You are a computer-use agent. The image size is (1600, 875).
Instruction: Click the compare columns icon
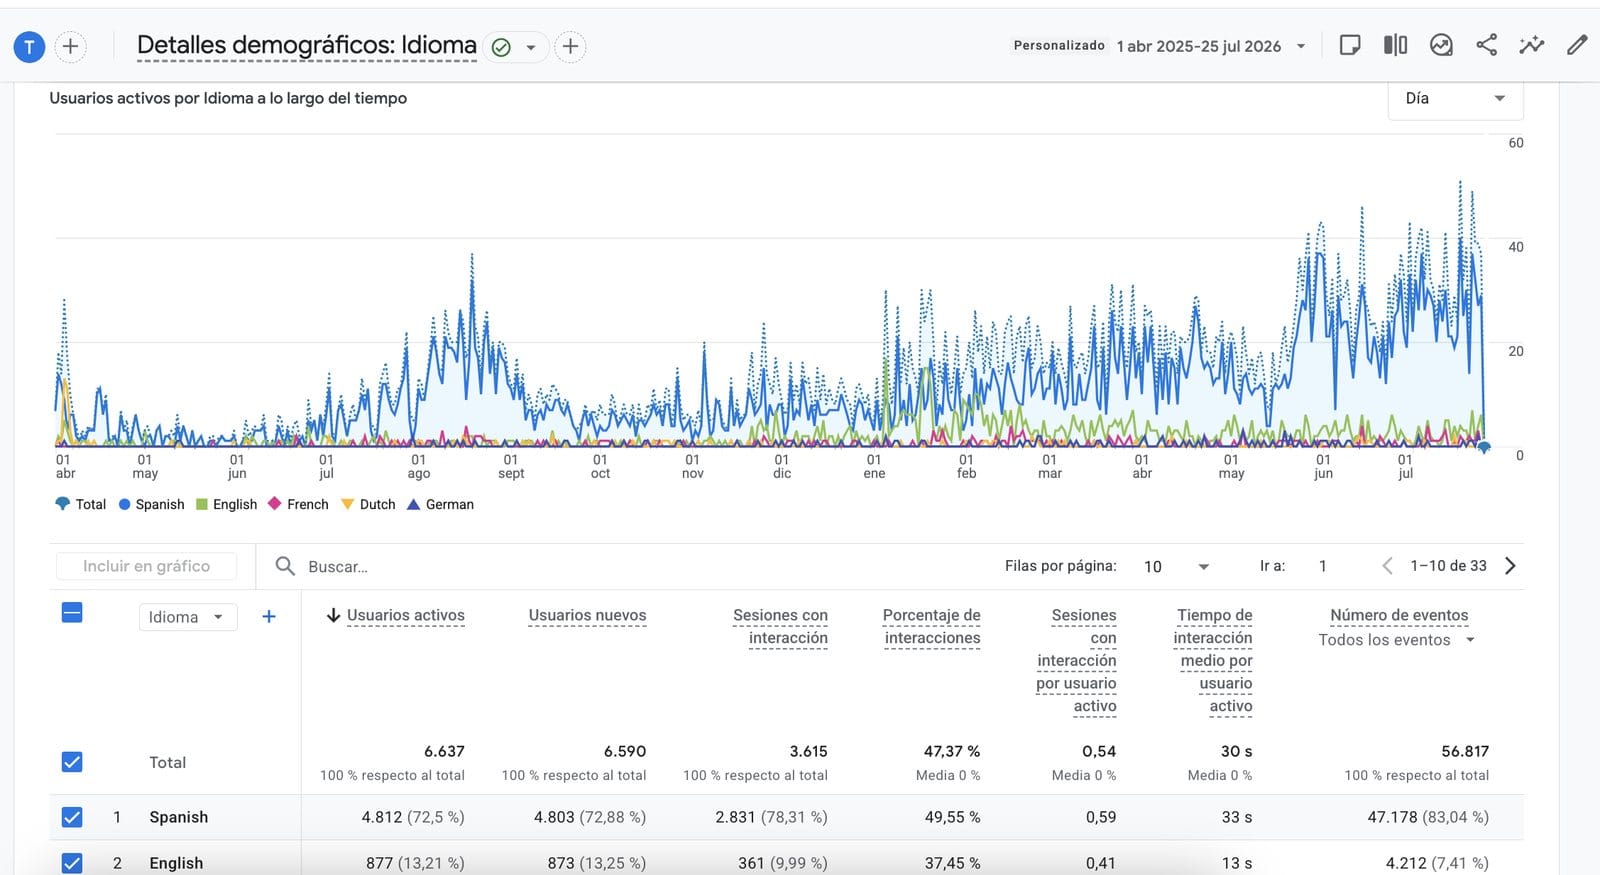tap(1395, 45)
